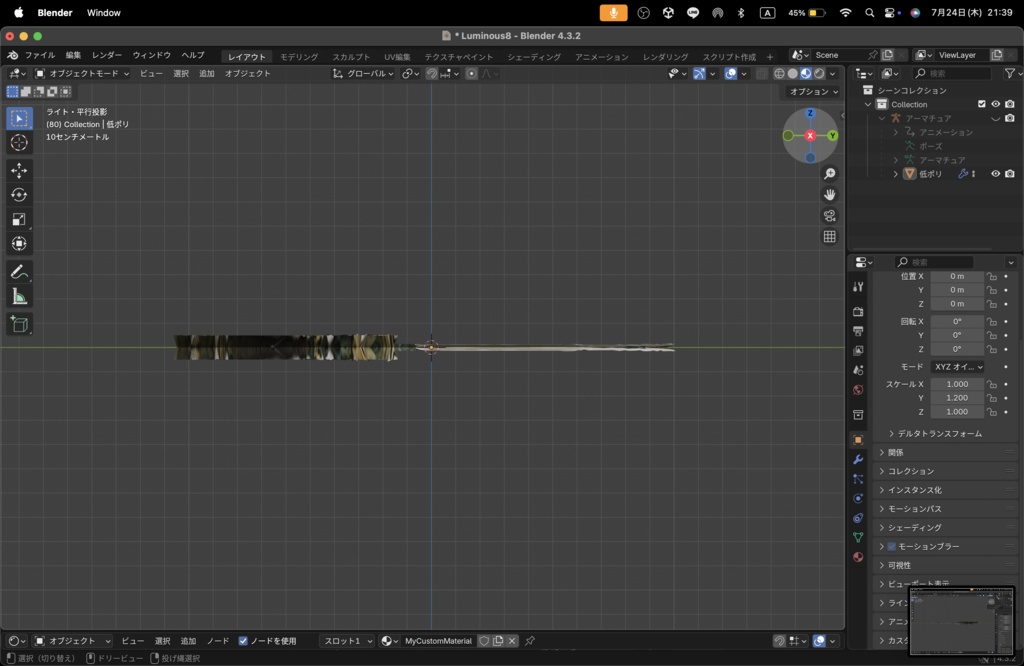Open the ファイル menu

(x=40, y=56)
